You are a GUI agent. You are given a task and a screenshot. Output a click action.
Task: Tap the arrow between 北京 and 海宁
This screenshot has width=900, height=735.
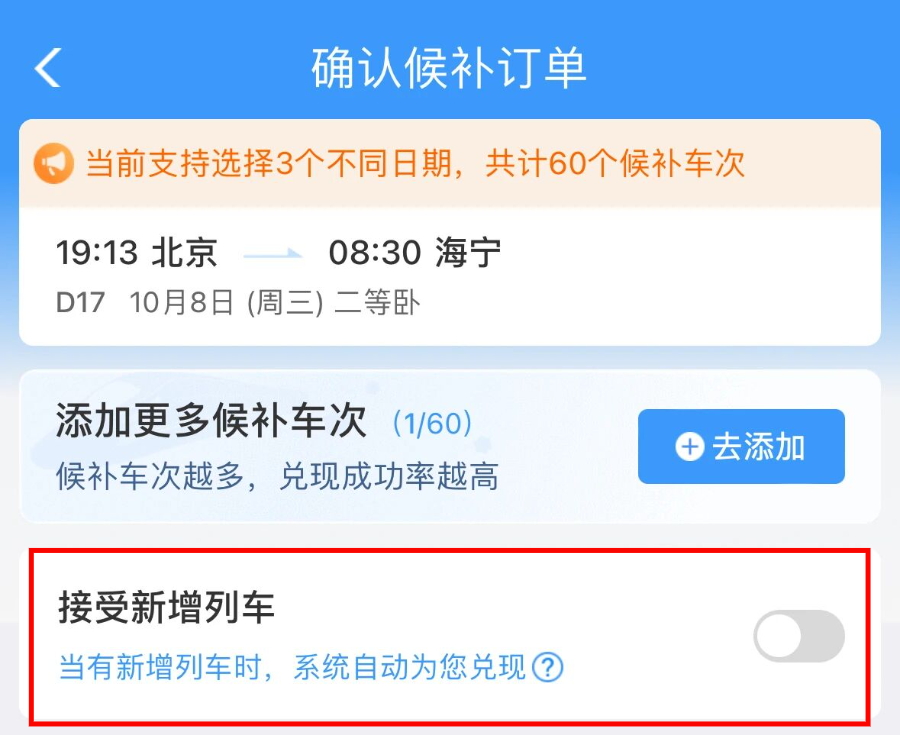click(273, 255)
